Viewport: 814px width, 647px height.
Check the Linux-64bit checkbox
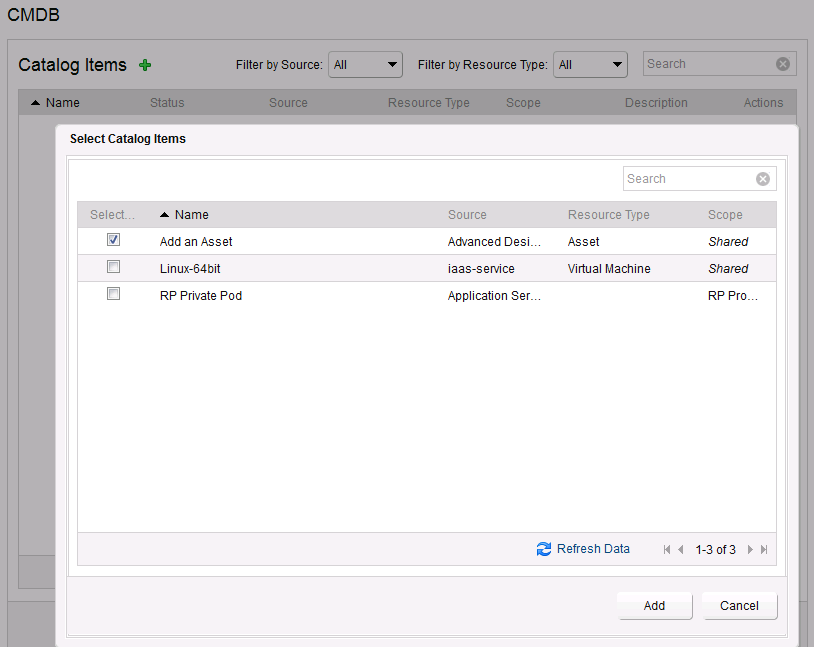tap(113, 266)
